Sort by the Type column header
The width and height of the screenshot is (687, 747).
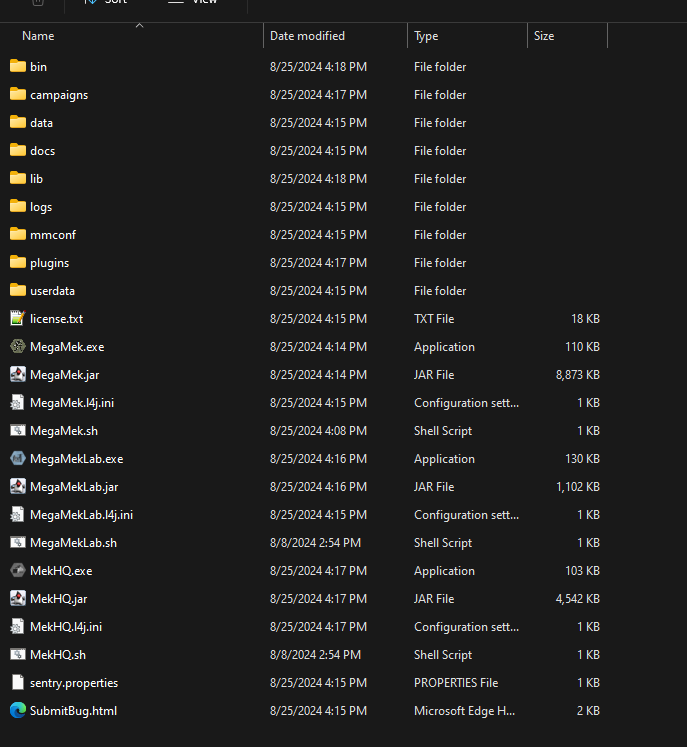coord(426,36)
